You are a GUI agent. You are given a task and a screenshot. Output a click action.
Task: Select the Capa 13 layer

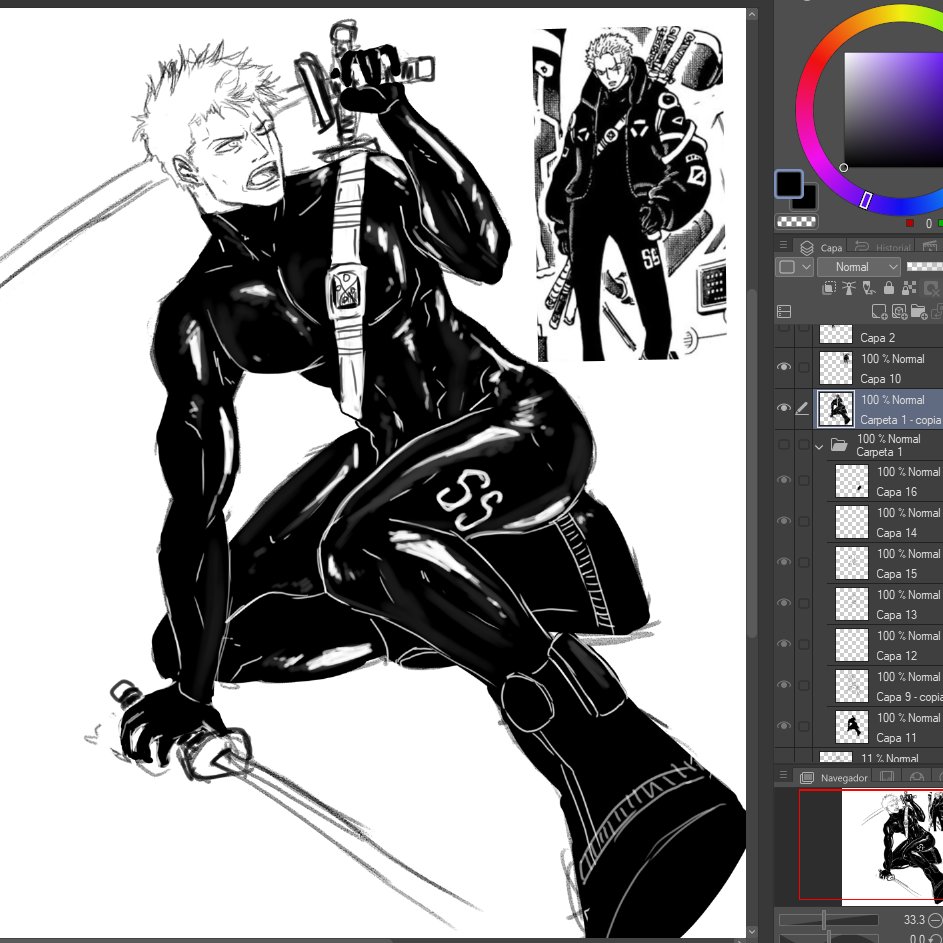point(885,604)
